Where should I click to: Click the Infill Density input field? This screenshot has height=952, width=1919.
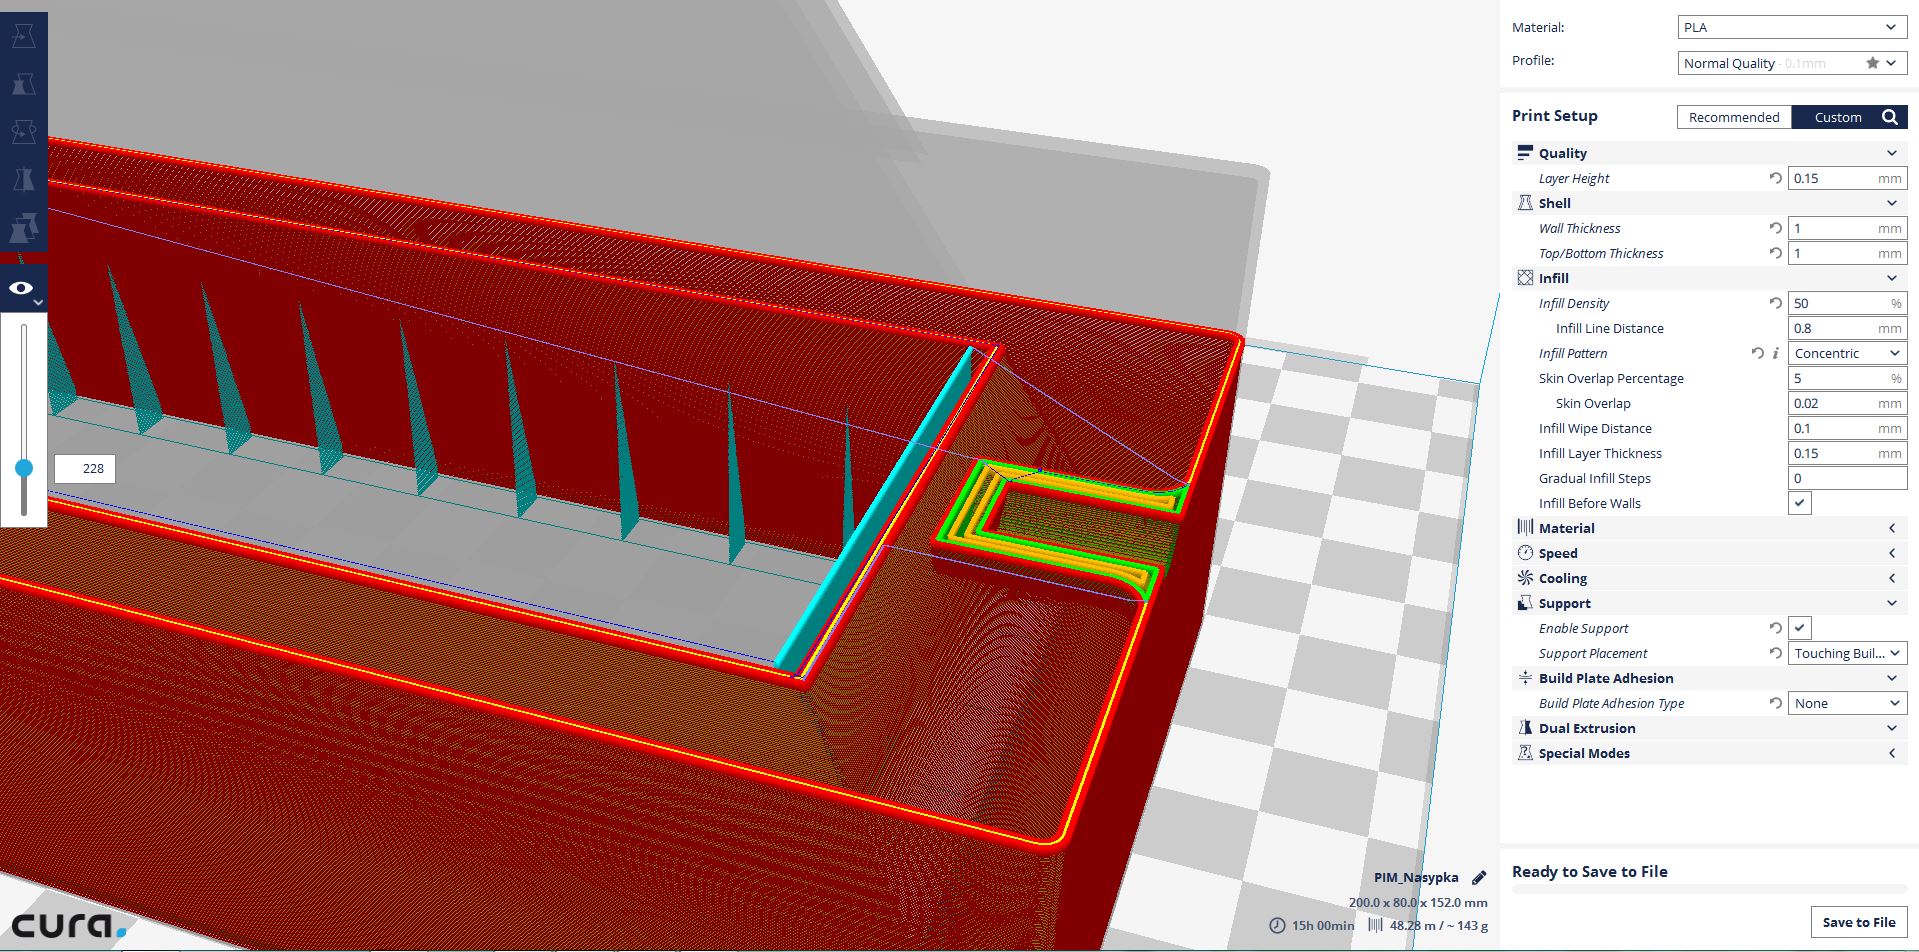pyautogui.click(x=1840, y=303)
